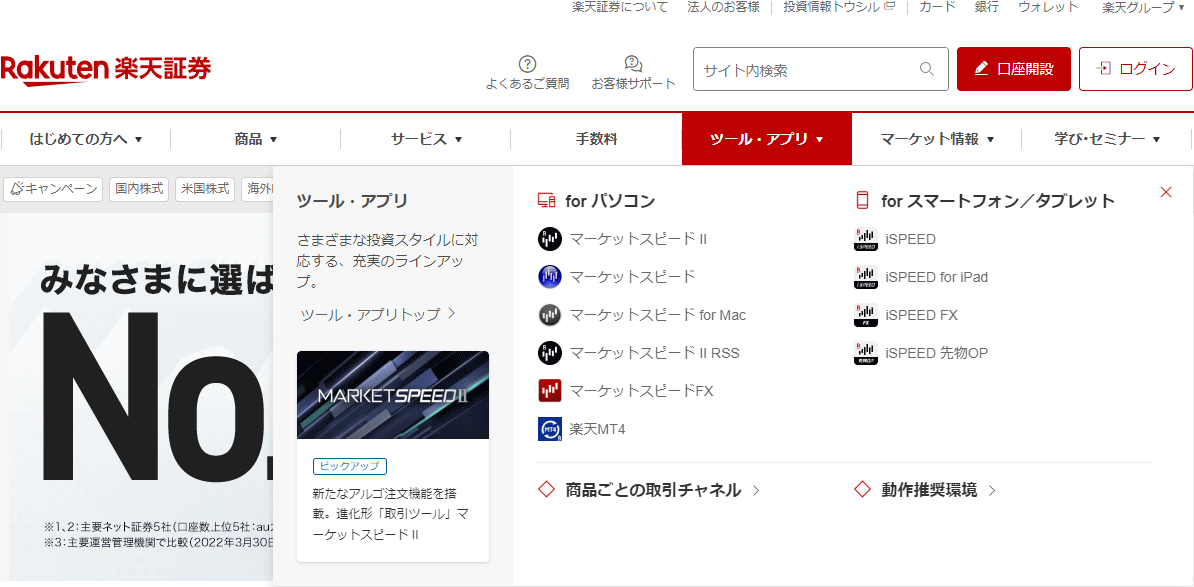
Task: Open the ウォレット link
Action: click(1049, 8)
